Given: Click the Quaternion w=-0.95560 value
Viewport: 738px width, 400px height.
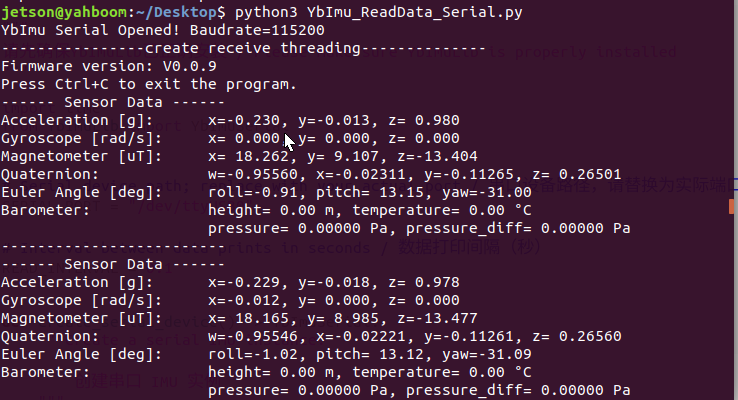Looking at the screenshot, I should point(253,174).
